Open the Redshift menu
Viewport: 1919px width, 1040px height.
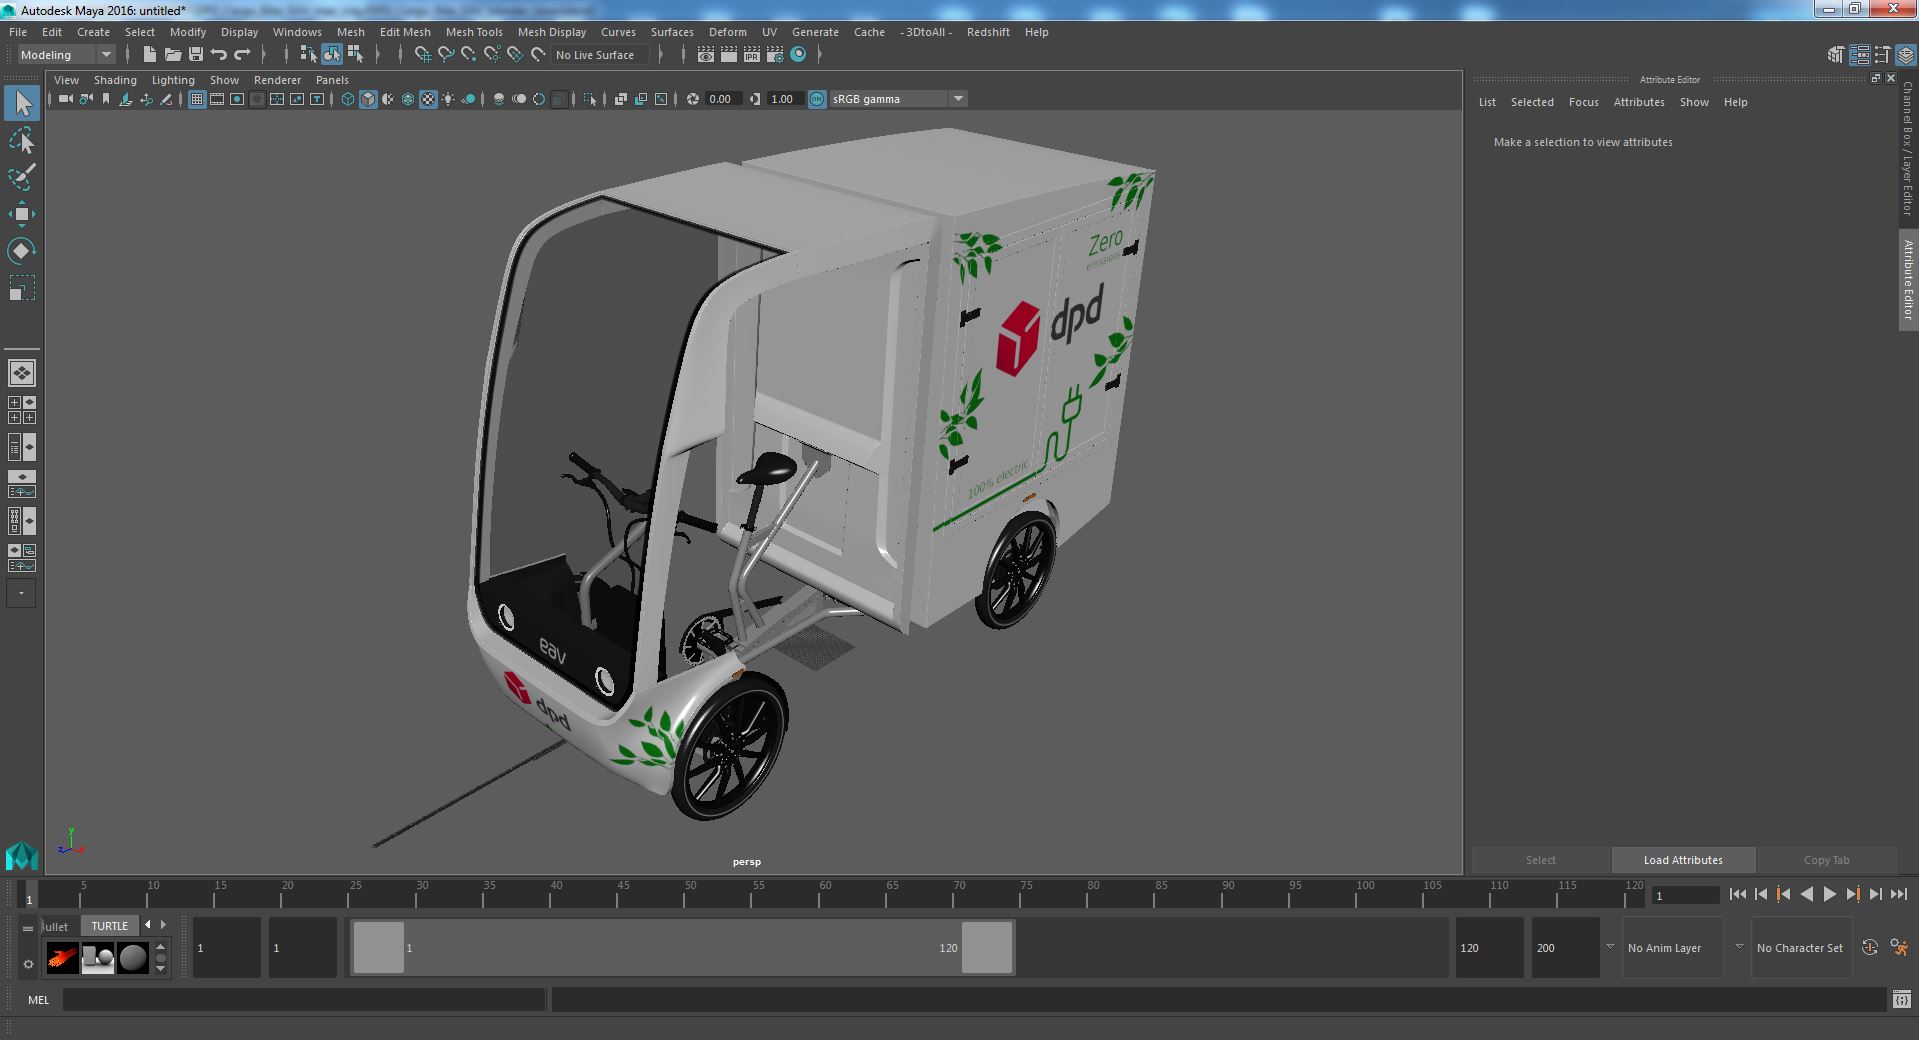(x=988, y=32)
